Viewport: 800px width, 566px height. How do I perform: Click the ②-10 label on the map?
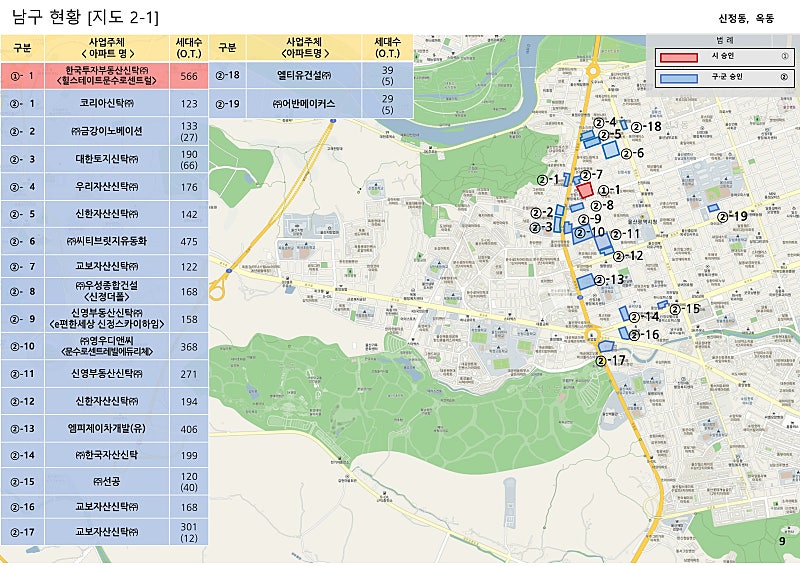click(x=590, y=233)
